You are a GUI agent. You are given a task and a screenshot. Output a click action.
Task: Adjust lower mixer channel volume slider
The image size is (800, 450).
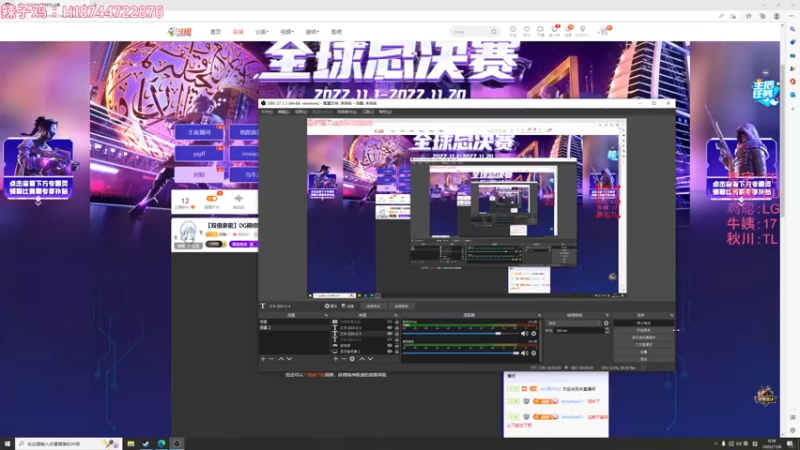459,353
